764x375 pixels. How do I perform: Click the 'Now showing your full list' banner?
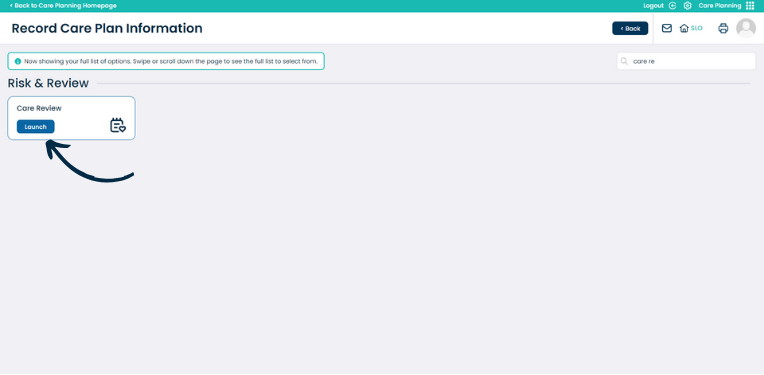(166, 61)
